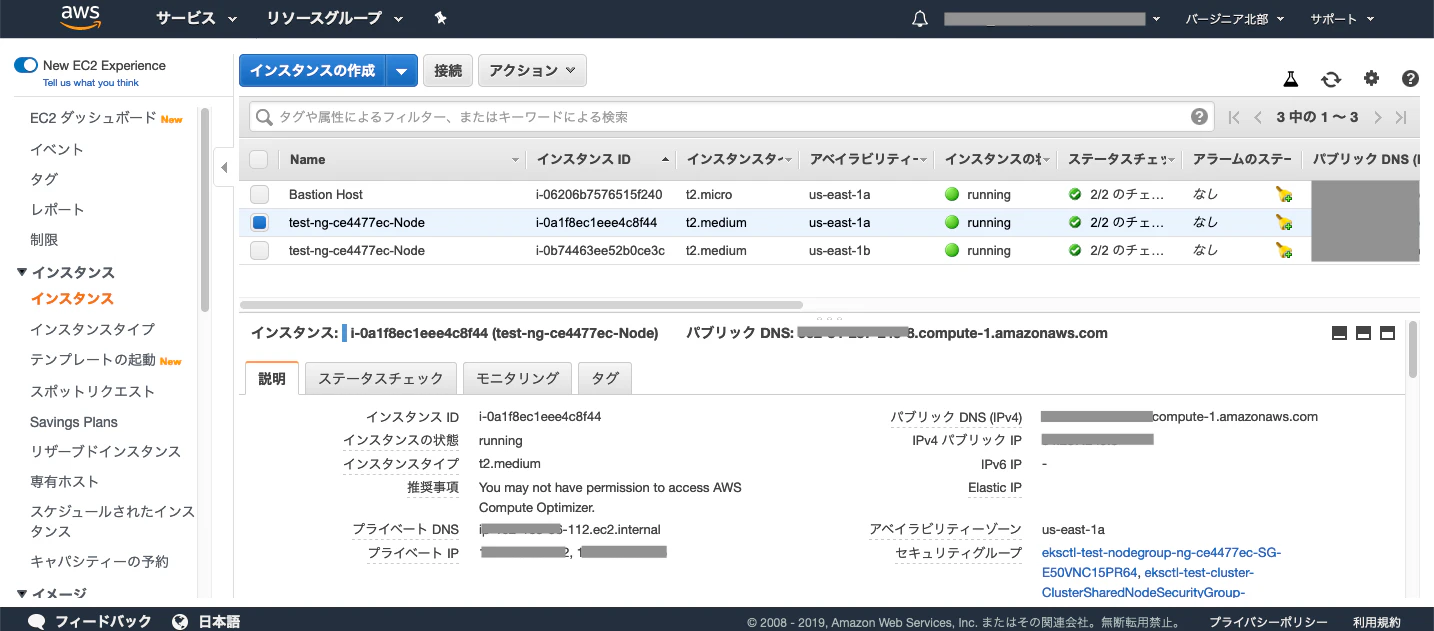Check the select-all checkbox in the table header
Viewport: 1434px width, 631px height.
(258, 158)
